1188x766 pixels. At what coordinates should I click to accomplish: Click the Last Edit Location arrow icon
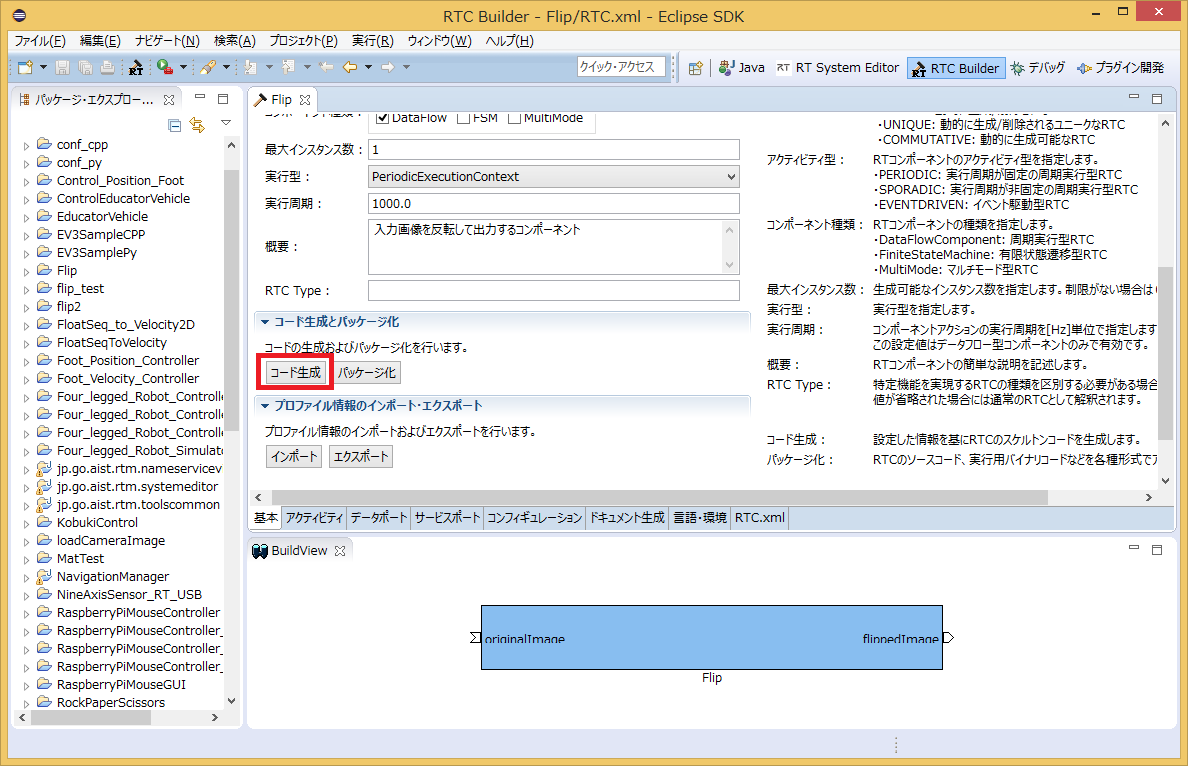[327, 67]
